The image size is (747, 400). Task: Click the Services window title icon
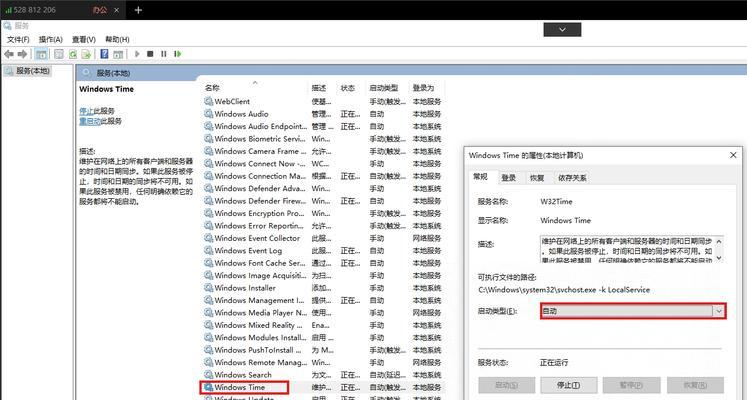point(8,26)
